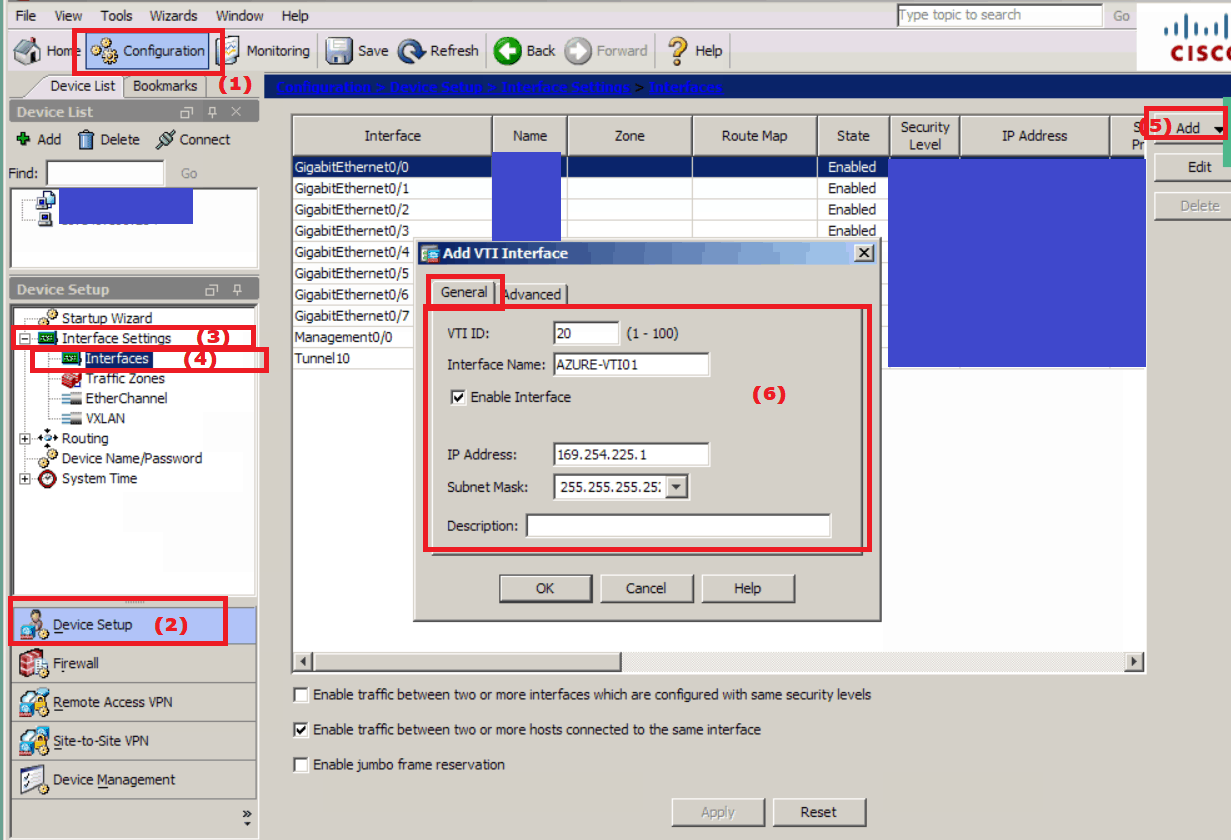Cancel the Add VTI Interface dialog

646,588
